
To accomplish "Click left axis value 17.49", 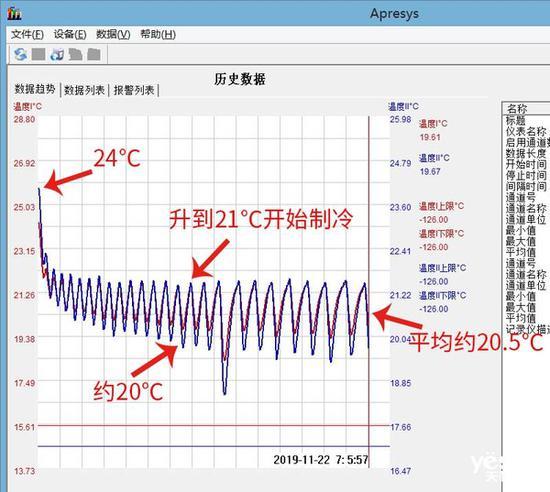I will click(x=24, y=383).
